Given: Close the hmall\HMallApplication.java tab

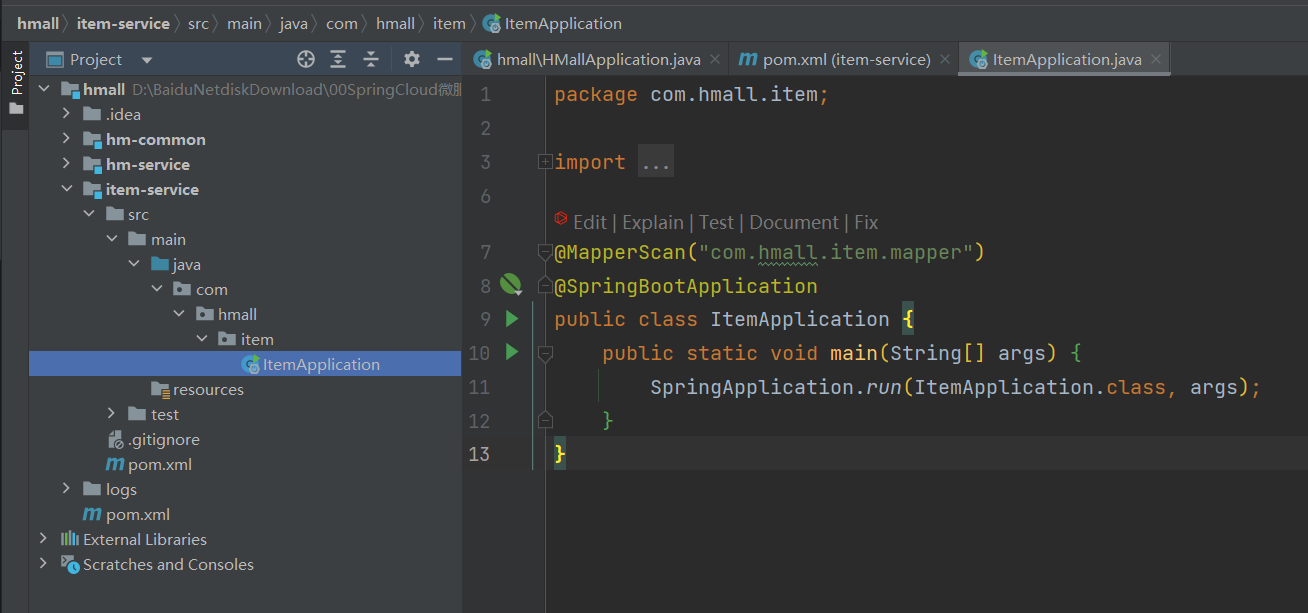Looking at the screenshot, I should tap(715, 60).
